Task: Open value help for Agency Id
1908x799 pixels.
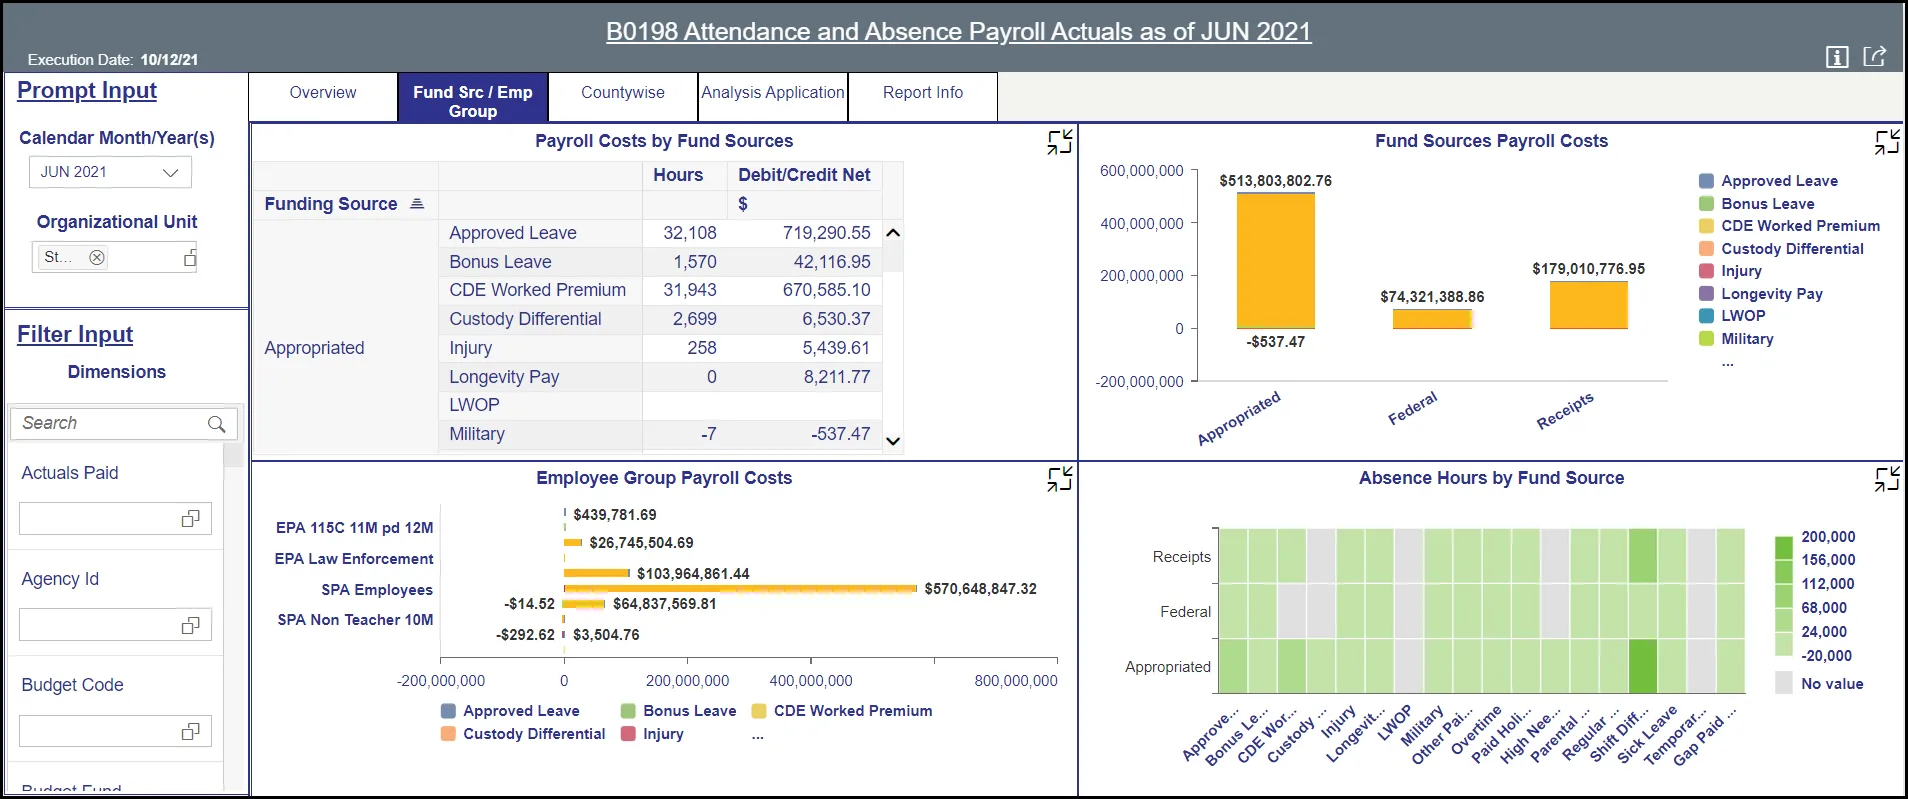Action: (190, 625)
